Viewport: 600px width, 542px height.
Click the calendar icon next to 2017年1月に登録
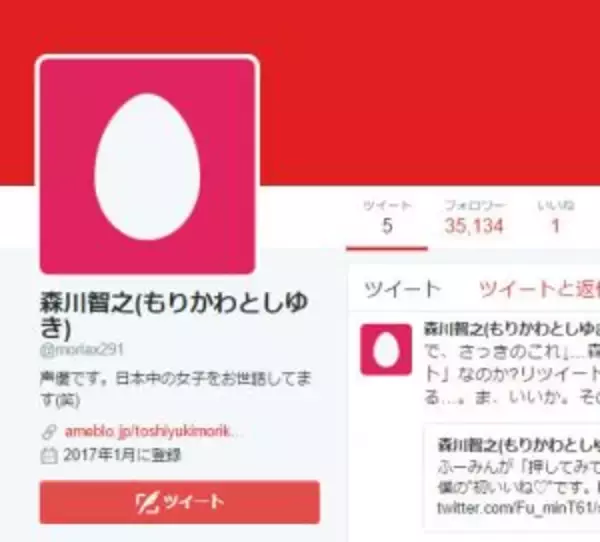point(49,455)
